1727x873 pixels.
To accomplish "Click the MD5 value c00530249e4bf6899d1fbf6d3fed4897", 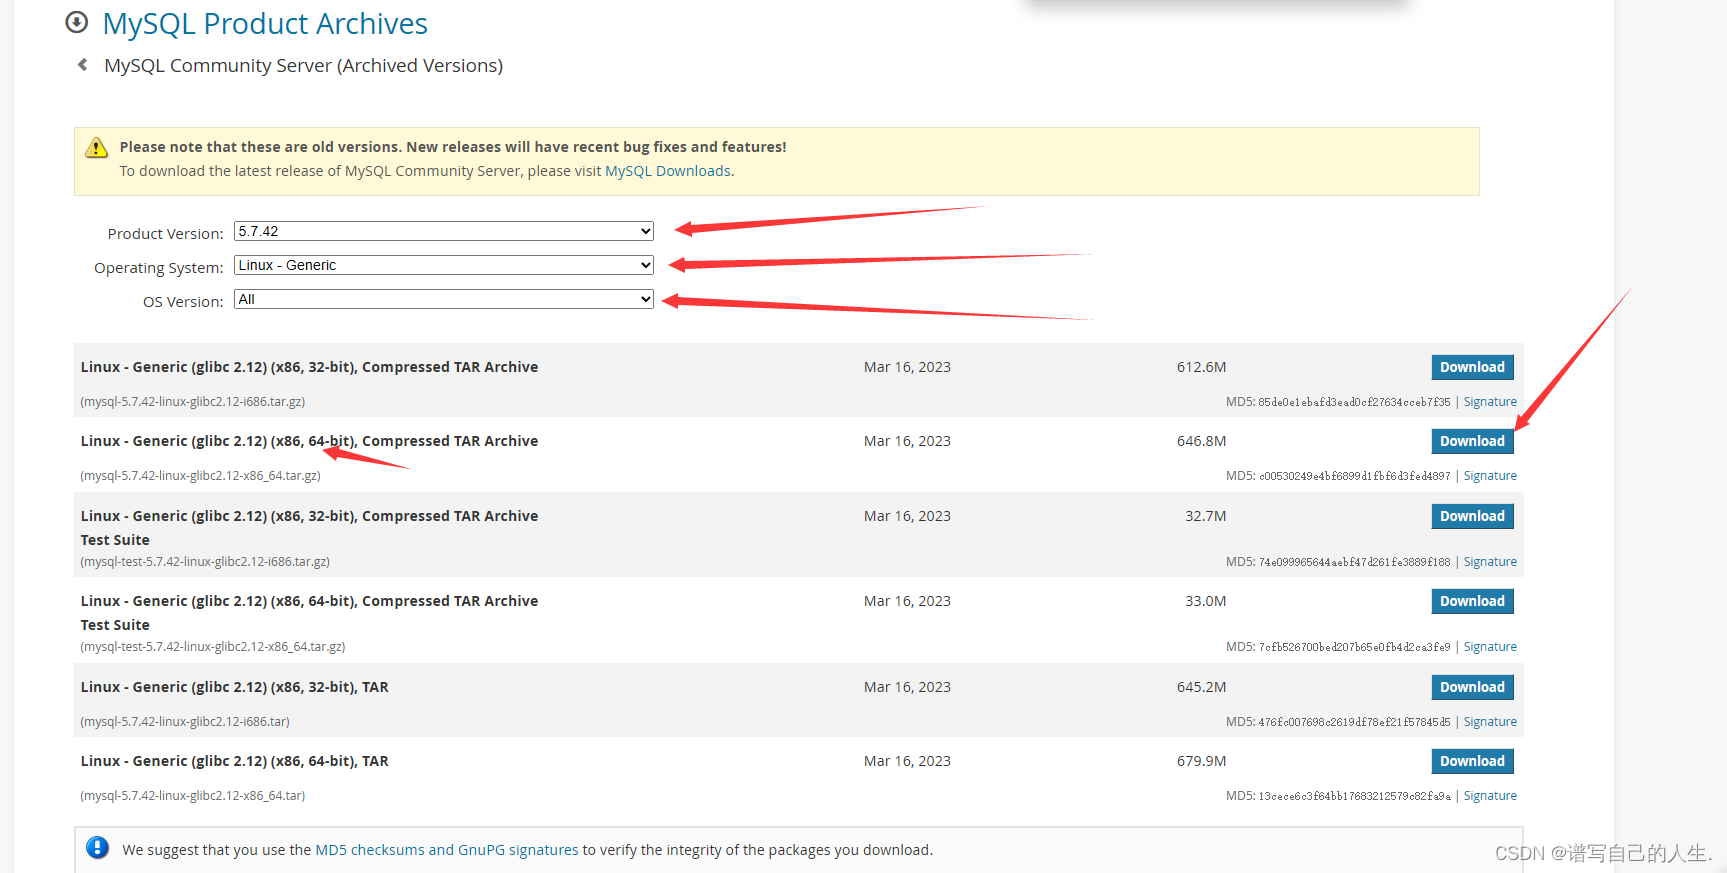I will pos(1354,476).
